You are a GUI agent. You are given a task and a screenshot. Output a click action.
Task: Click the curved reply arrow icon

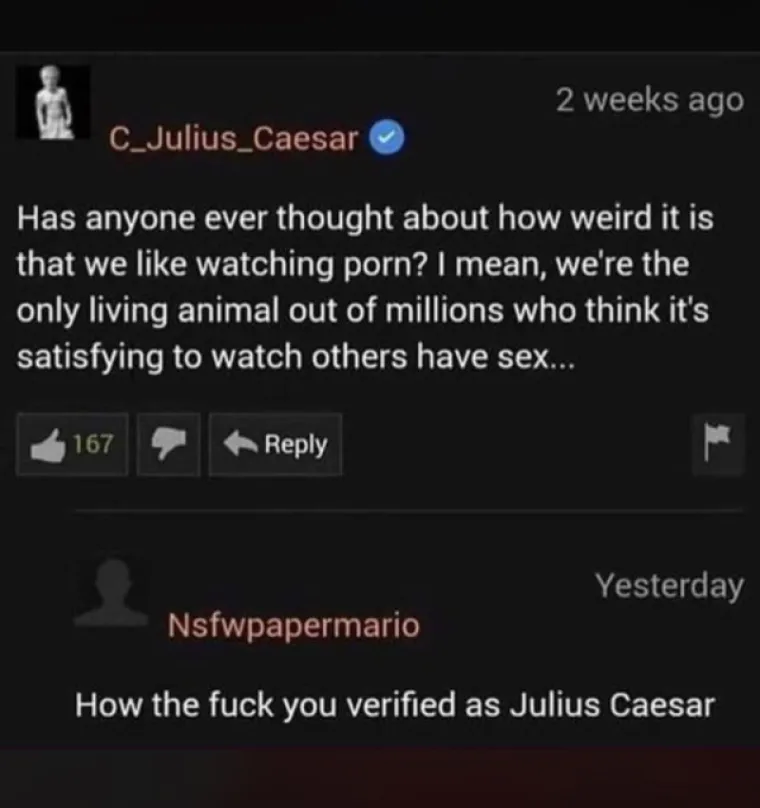(x=240, y=444)
